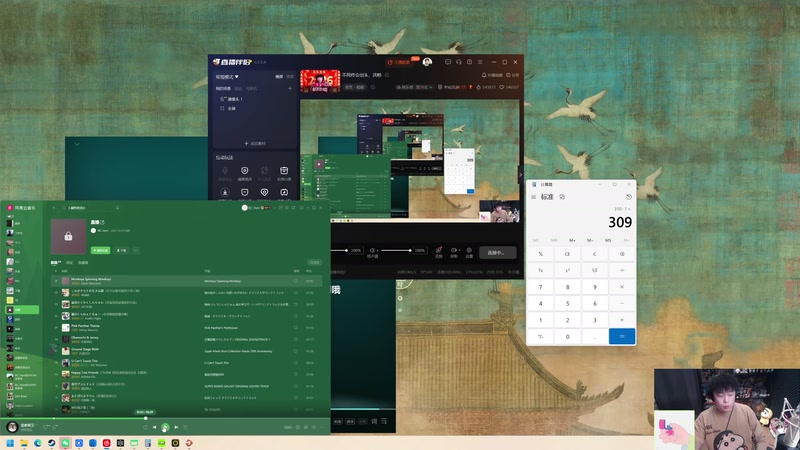Click the 播放全部 play all button

click(101, 250)
